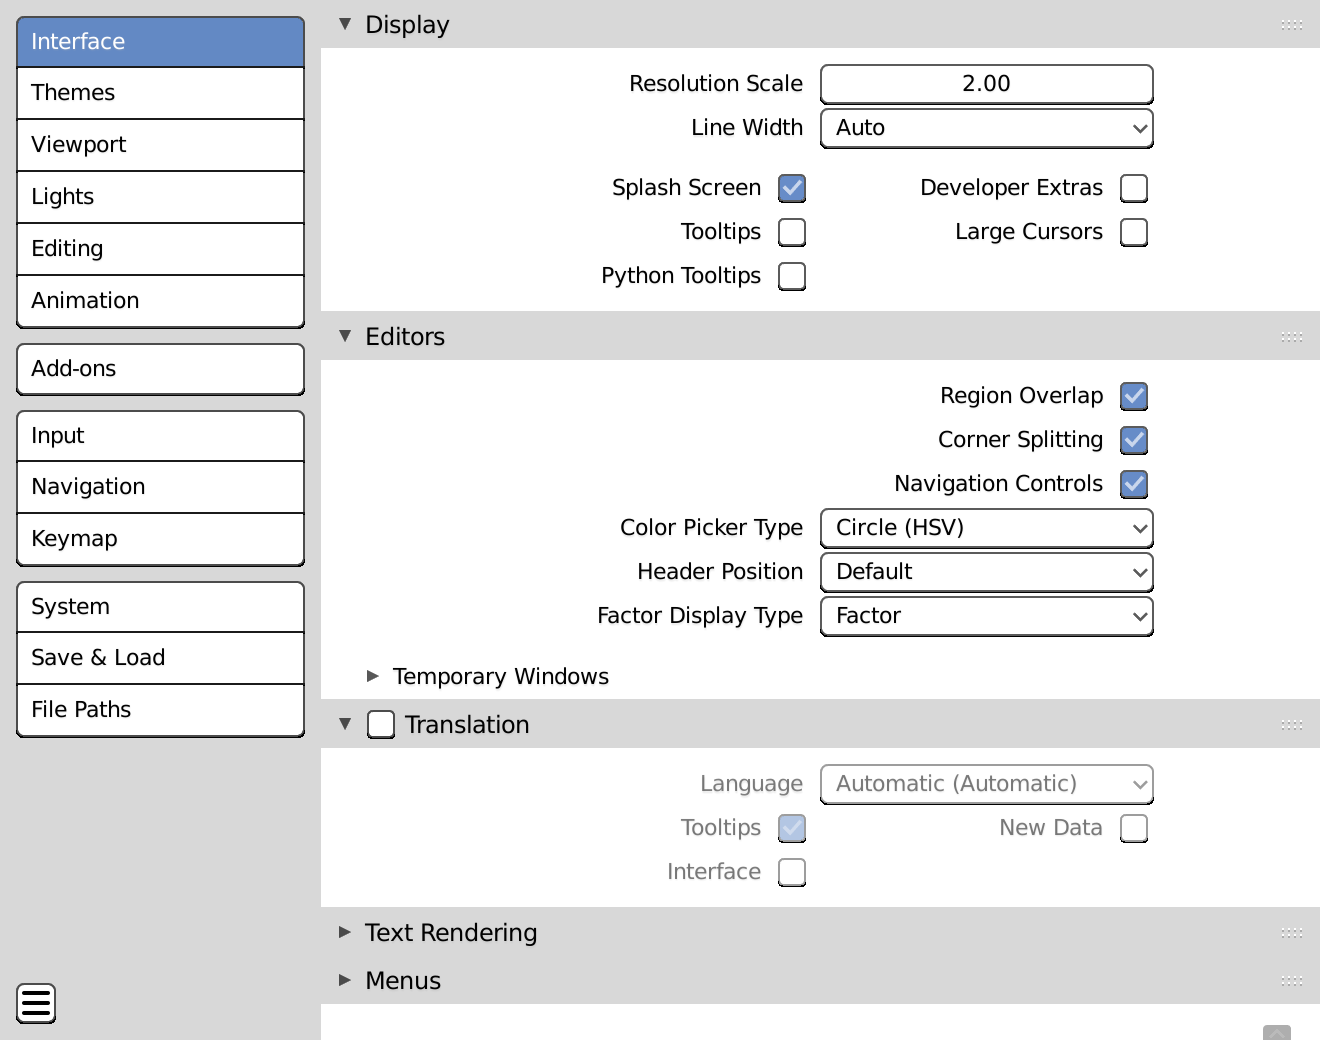The height and width of the screenshot is (1040, 1320).
Task: Select the Interface tab
Action: point(160,42)
